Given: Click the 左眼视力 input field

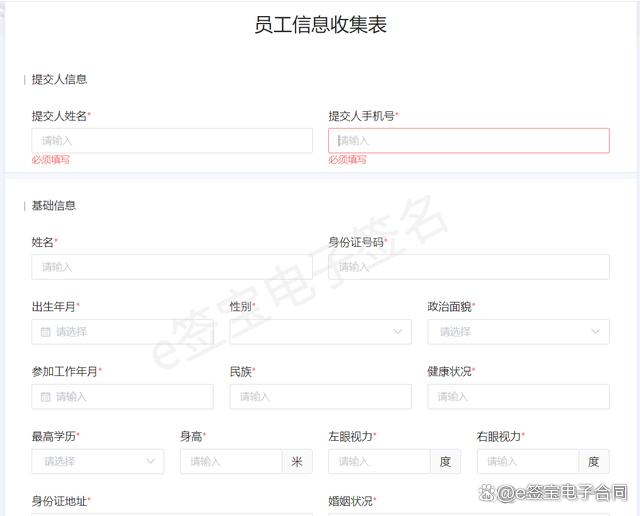Looking at the screenshot, I should (379, 461).
